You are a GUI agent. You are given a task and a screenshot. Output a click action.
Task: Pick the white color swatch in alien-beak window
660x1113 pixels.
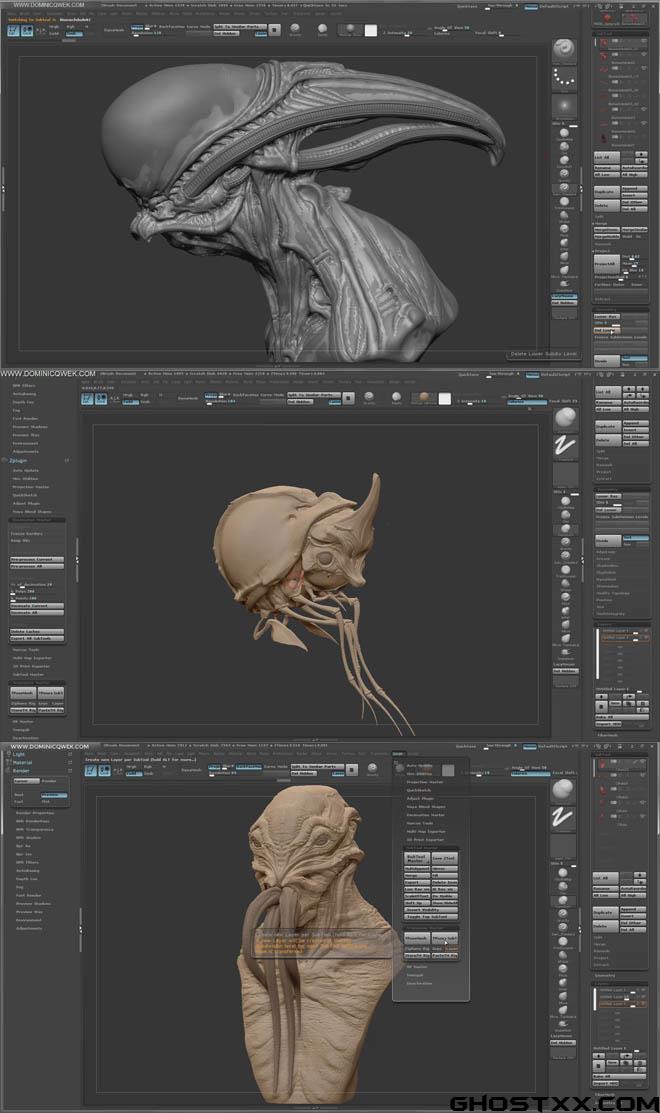pyautogui.click(x=370, y=31)
